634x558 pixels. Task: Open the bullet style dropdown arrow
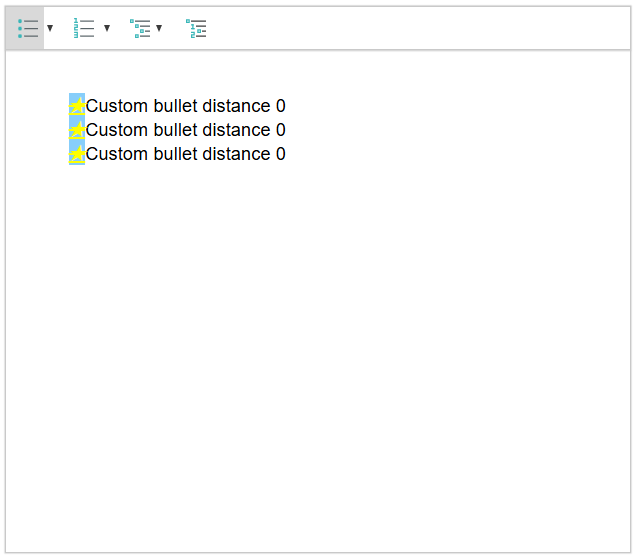pos(50,28)
